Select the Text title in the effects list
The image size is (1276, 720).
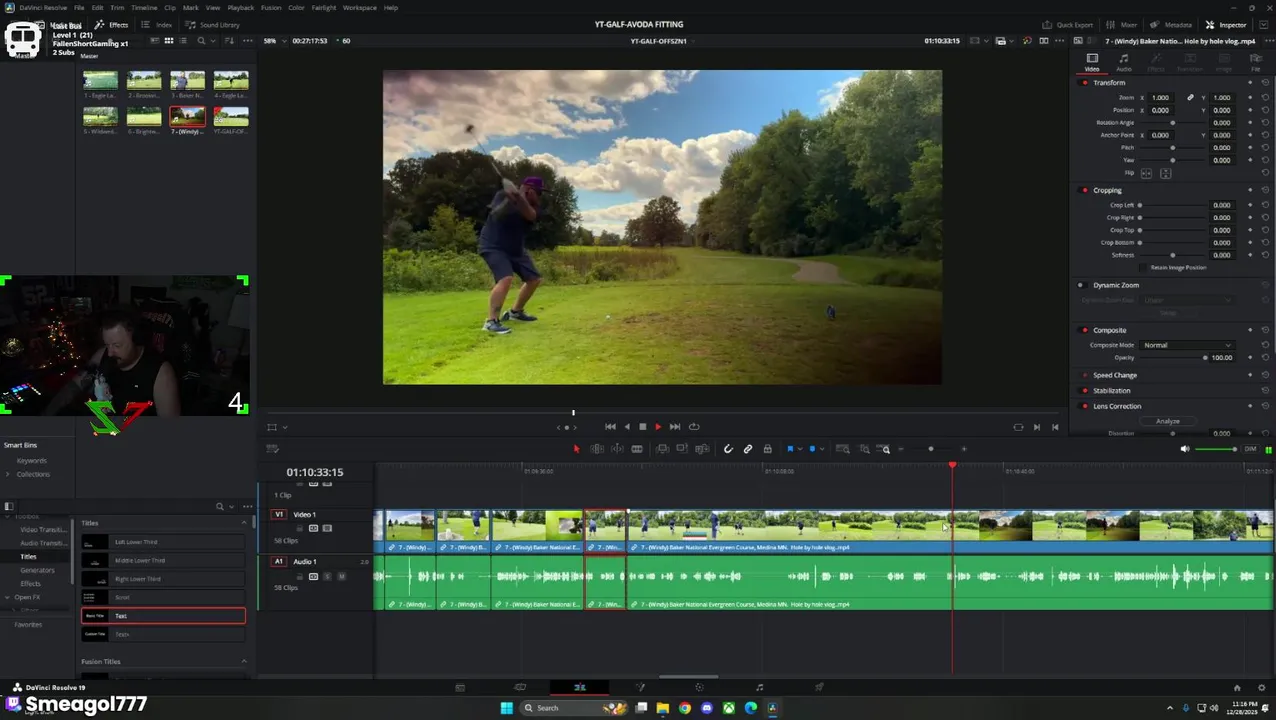point(163,616)
